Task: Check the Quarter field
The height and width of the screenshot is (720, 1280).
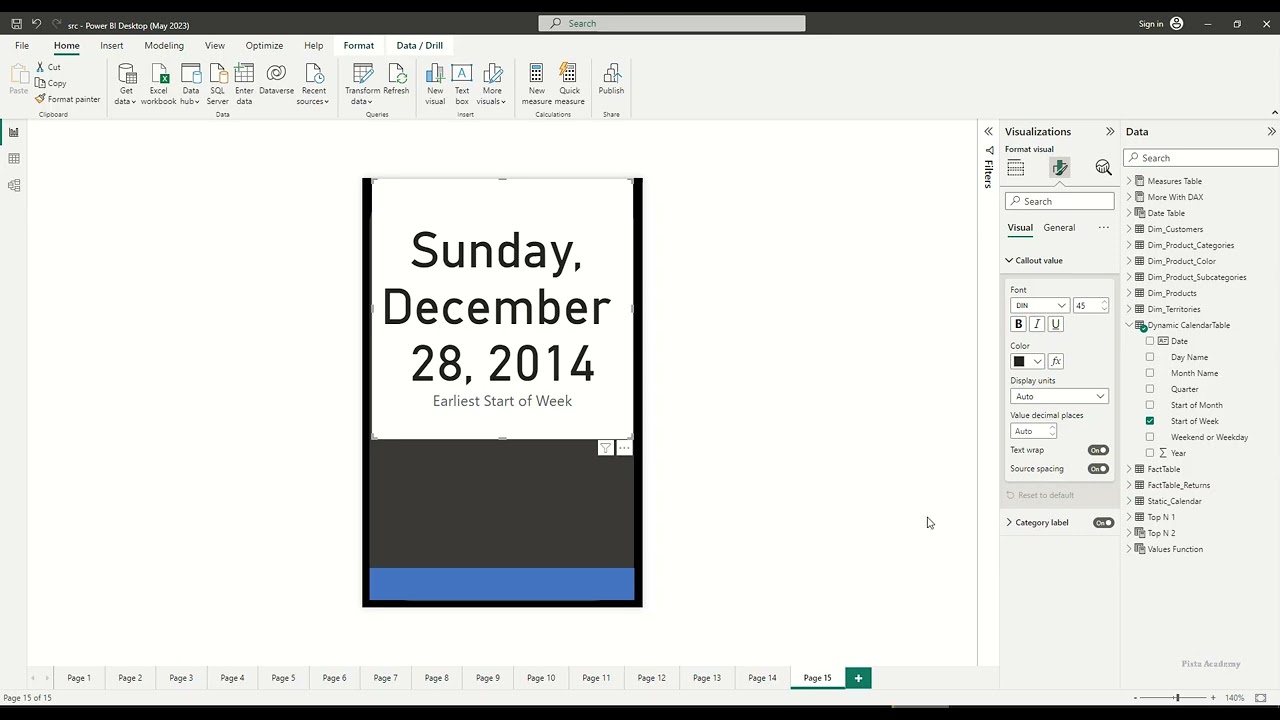Action: [x=1150, y=389]
